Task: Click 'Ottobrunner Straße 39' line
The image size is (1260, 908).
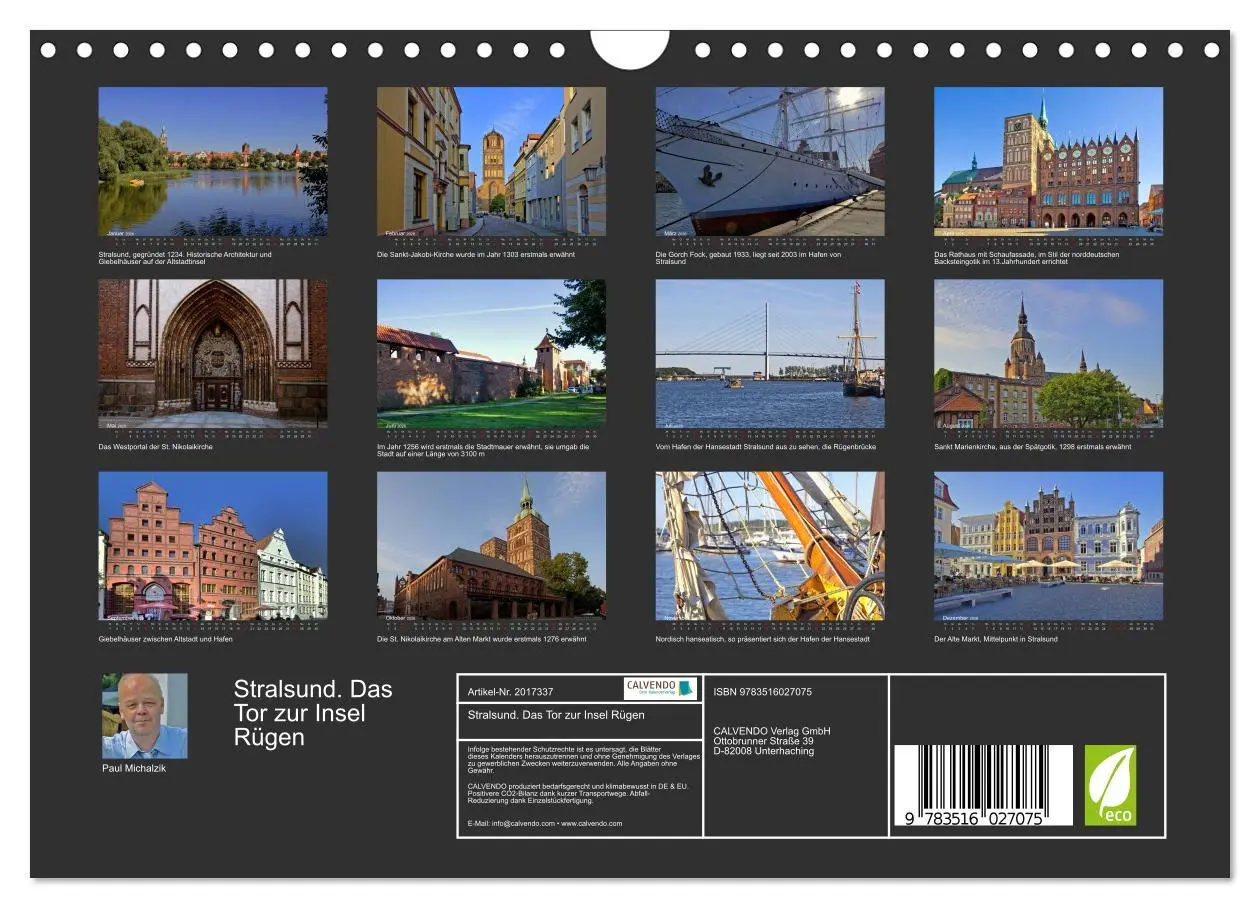Action: [764, 741]
